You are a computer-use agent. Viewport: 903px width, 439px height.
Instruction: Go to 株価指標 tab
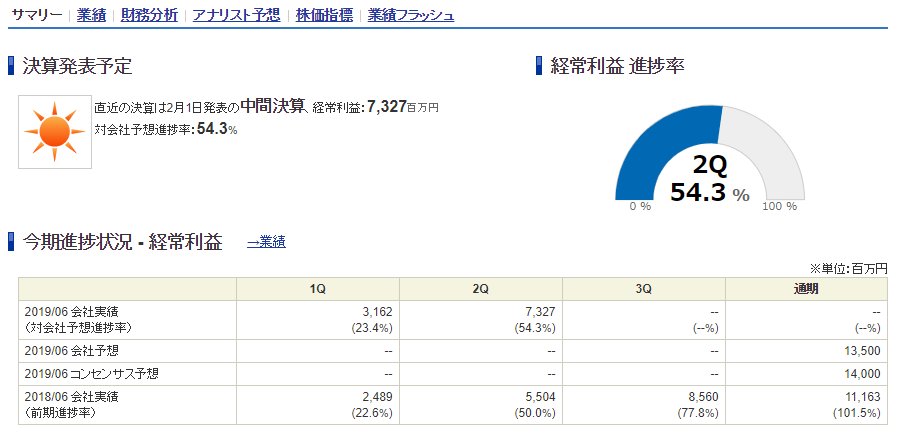[324, 16]
